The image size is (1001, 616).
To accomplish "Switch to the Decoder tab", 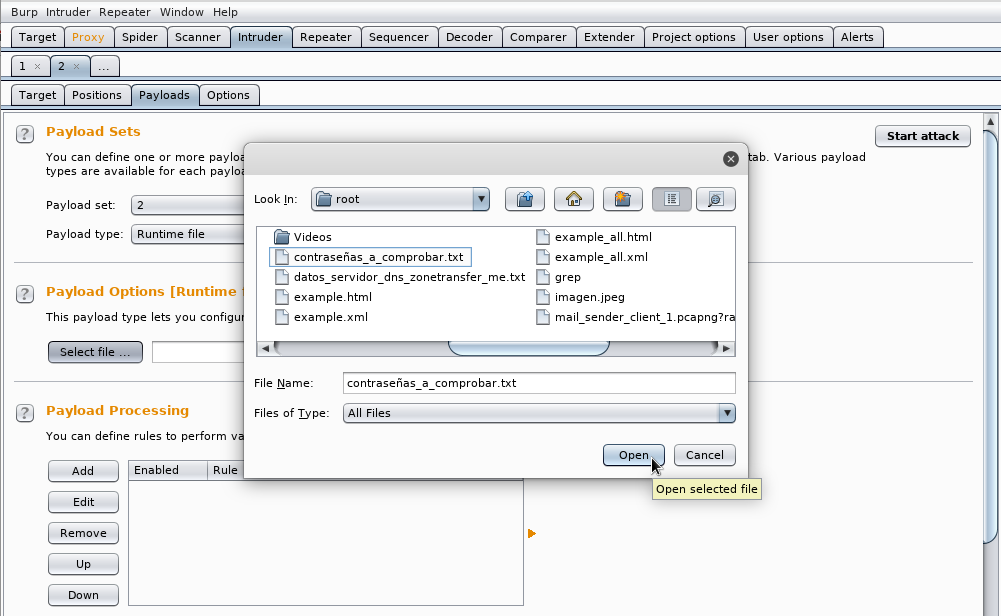I will pyautogui.click(x=469, y=37).
